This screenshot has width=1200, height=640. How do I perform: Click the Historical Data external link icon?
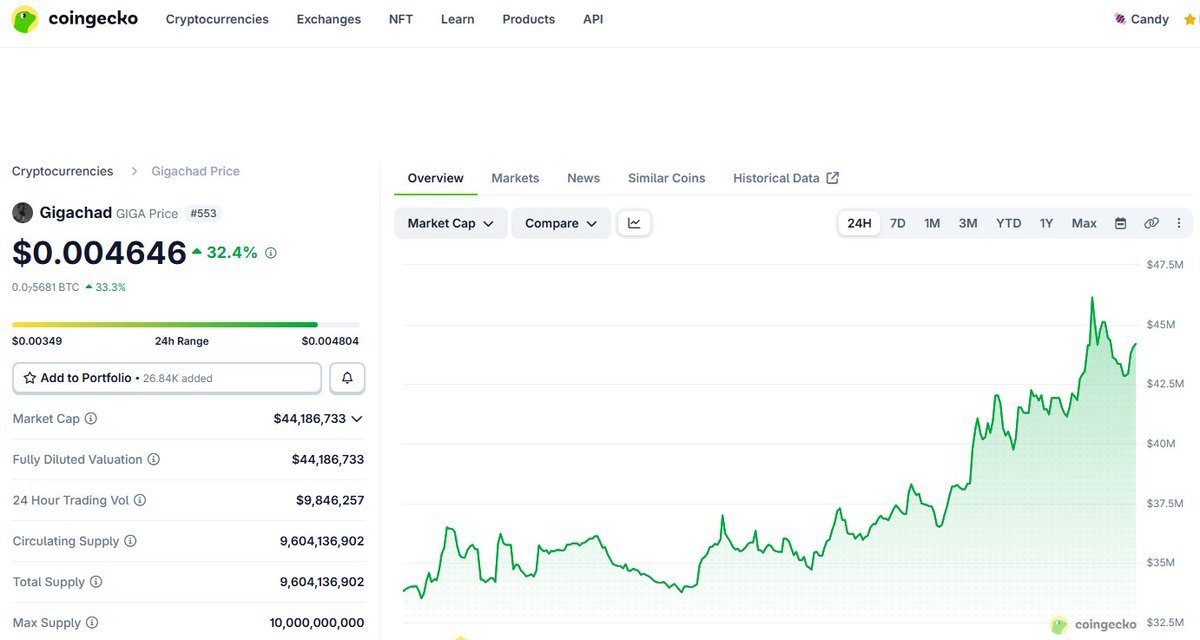(x=833, y=178)
